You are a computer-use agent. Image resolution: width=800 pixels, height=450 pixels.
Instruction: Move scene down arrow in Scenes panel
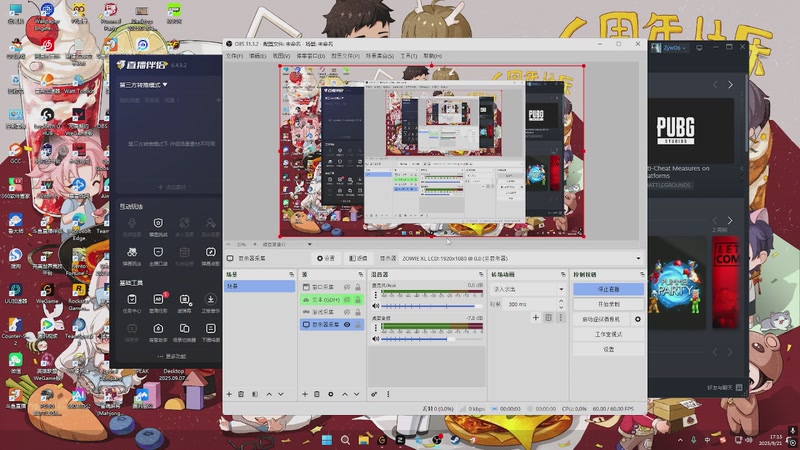click(x=281, y=394)
